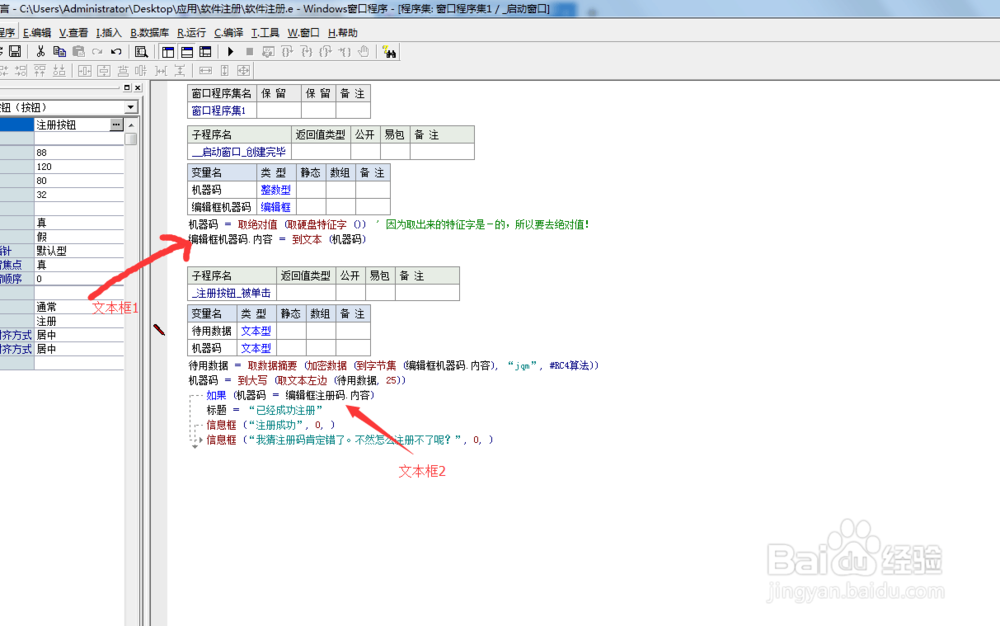Stop execution with the square stop icon
The height and width of the screenshot is (626, 1000).
click(x=249, y=52)
